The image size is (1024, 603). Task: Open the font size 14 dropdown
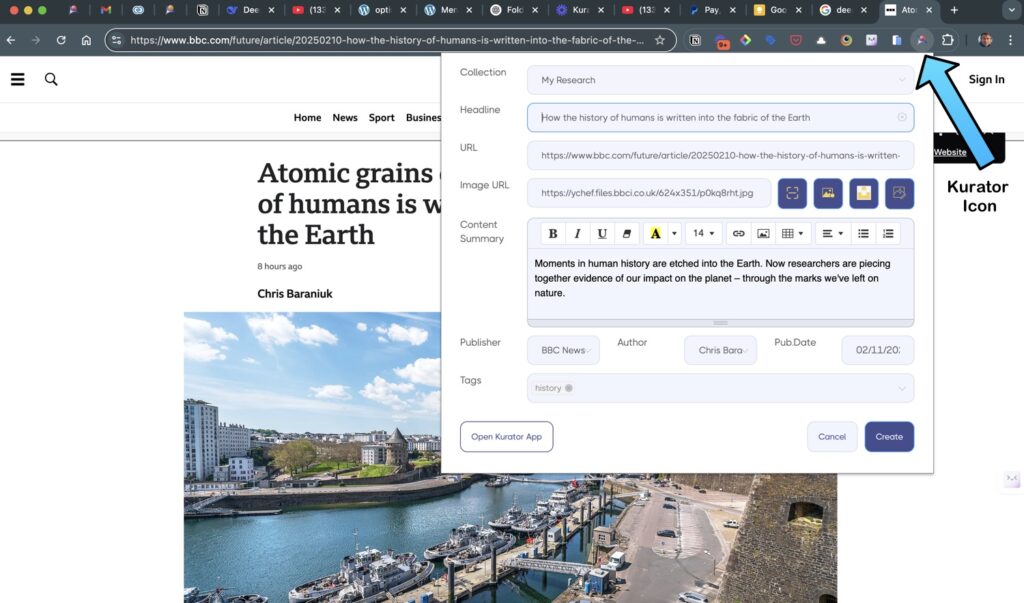click(x=703, y=233)
